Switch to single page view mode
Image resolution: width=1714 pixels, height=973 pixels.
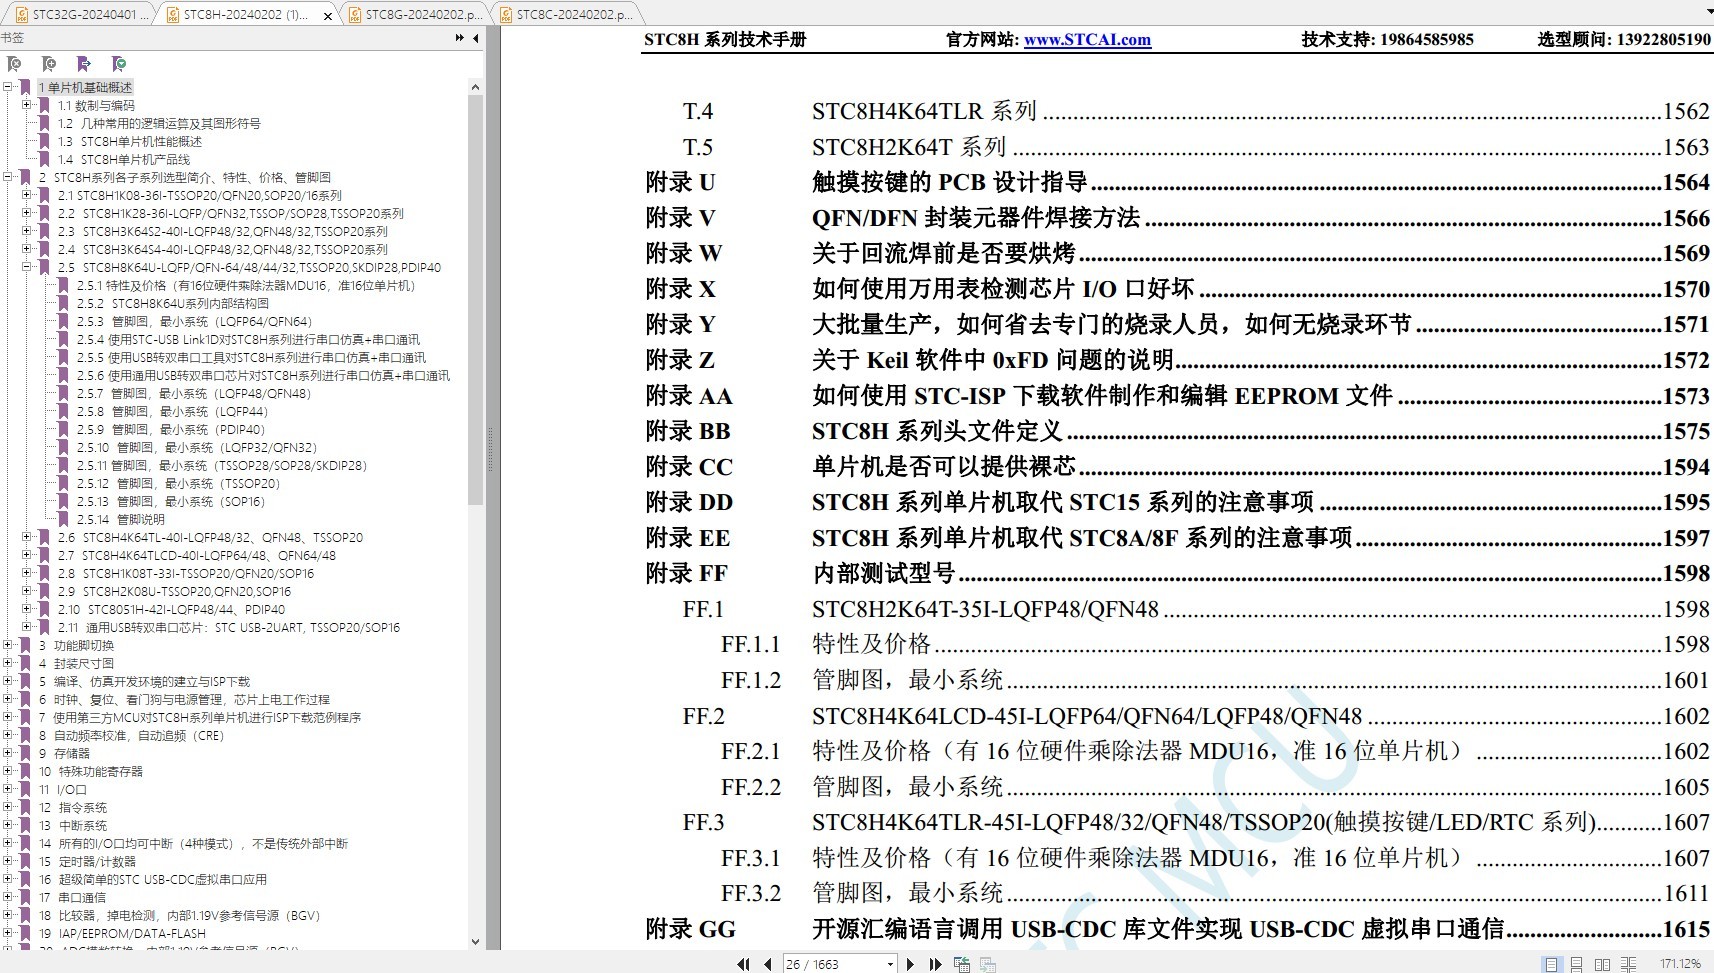(x=1550, y=964)
